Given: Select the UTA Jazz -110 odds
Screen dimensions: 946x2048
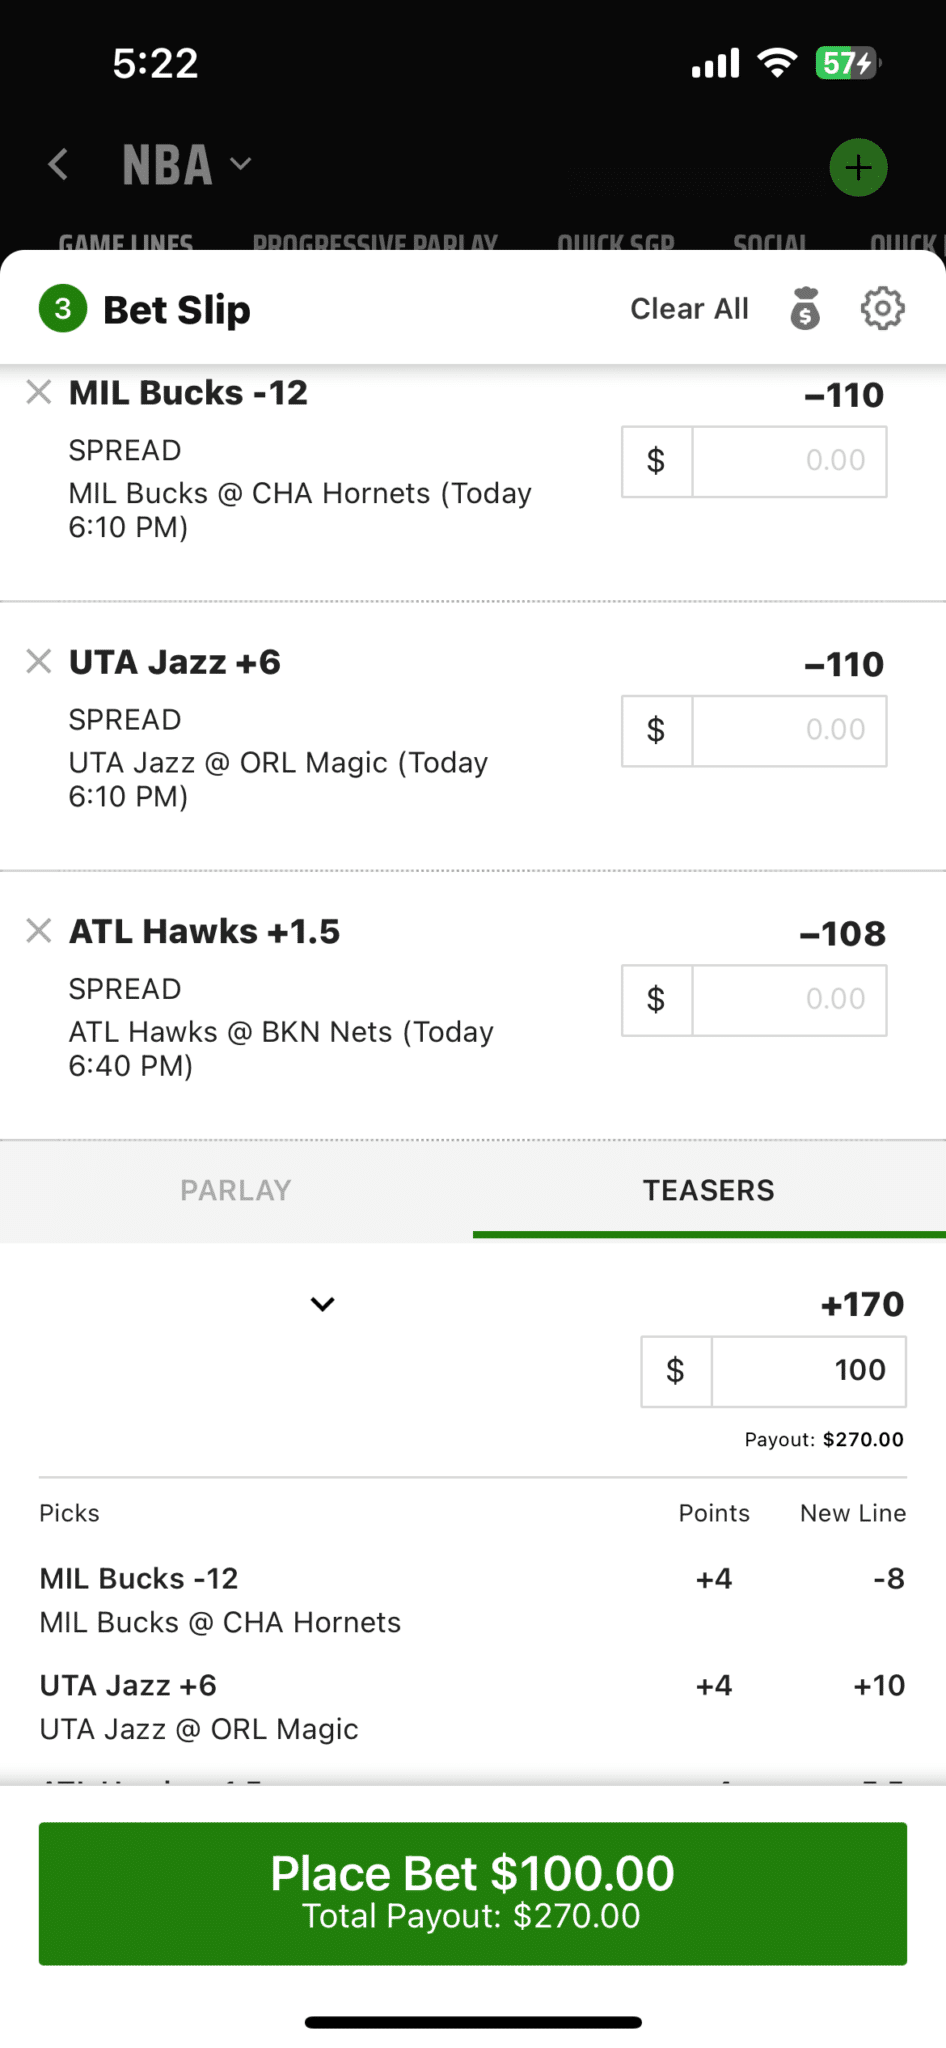Looking at the screenshot, I should coord(842,663).
